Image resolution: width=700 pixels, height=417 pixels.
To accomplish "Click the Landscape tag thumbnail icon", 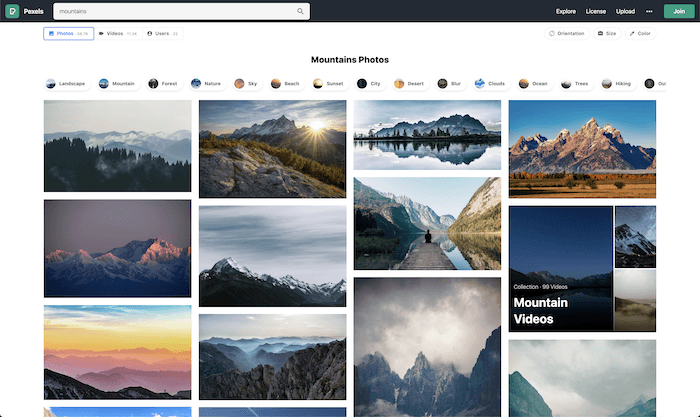I will coord(51,83).
